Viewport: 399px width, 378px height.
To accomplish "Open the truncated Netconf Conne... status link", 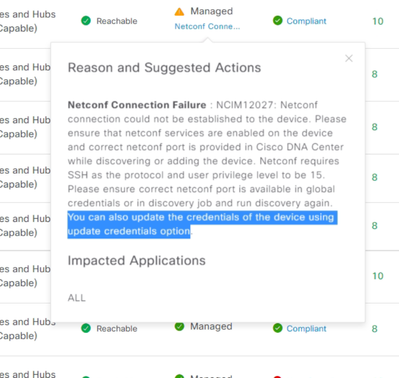I will [207, 26].
